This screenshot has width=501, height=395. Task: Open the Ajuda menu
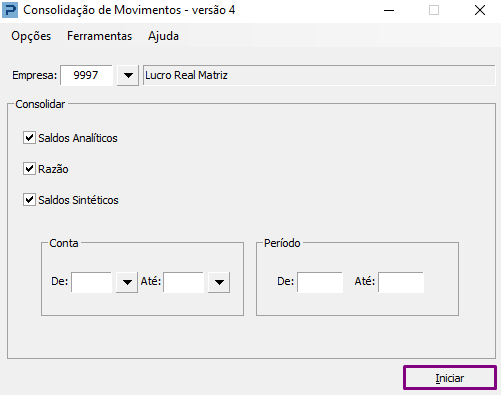pyautogui.click(x=163, y=36)
